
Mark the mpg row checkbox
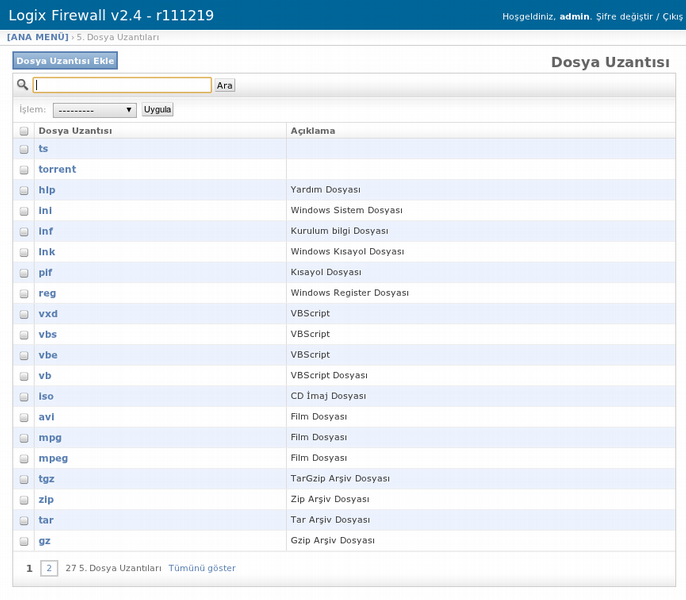[24, 438]
